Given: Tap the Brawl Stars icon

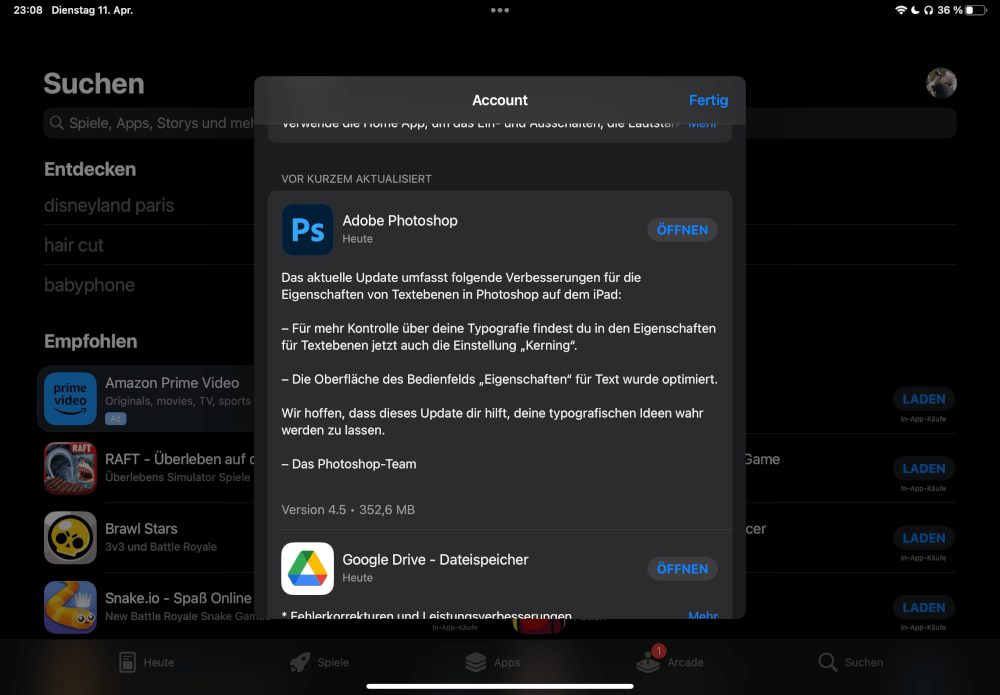Looking at the screenshot, I should pyautogui.click(x=70, y=538).
